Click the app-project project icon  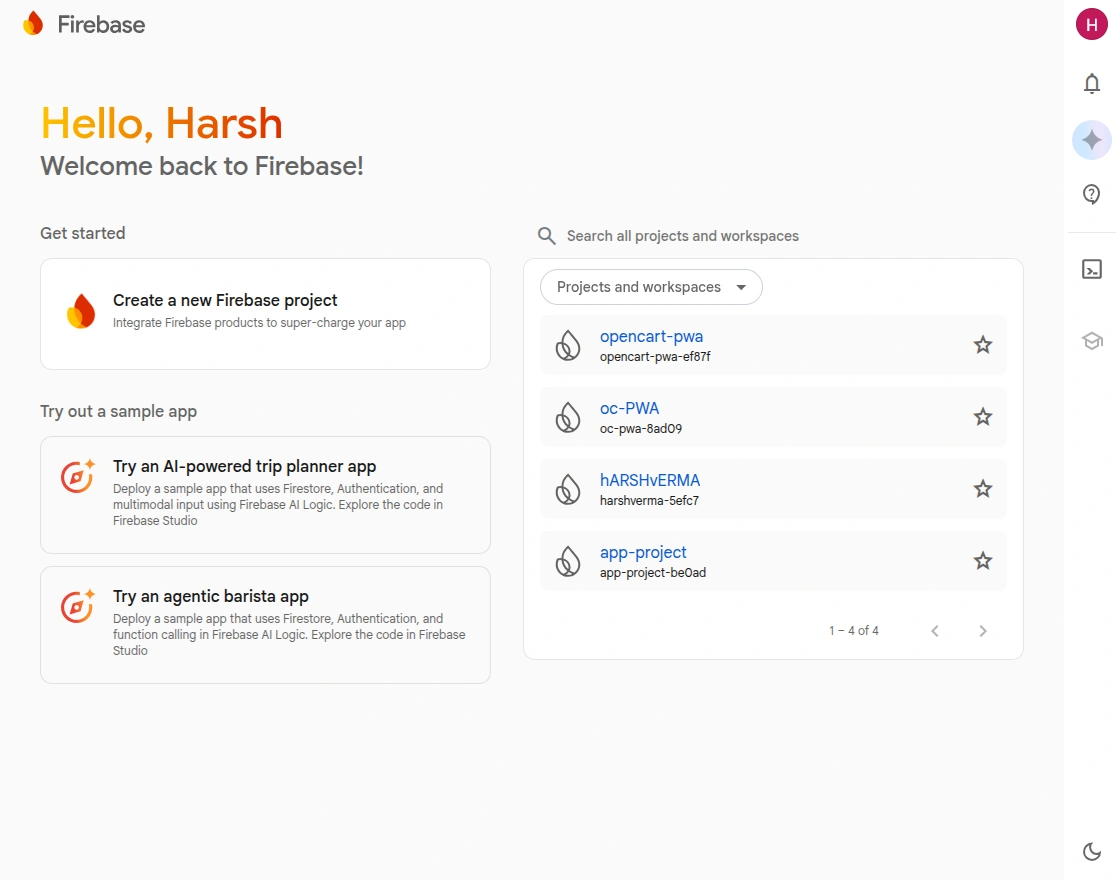pyautogui.click(x=568, y=561)
